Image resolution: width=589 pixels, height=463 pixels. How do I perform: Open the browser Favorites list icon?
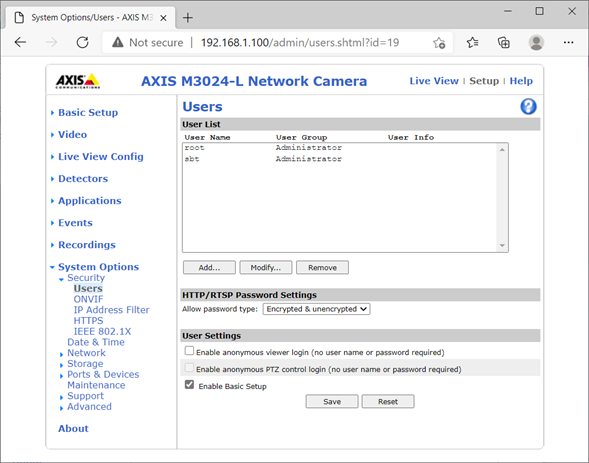tap(473, 42)
